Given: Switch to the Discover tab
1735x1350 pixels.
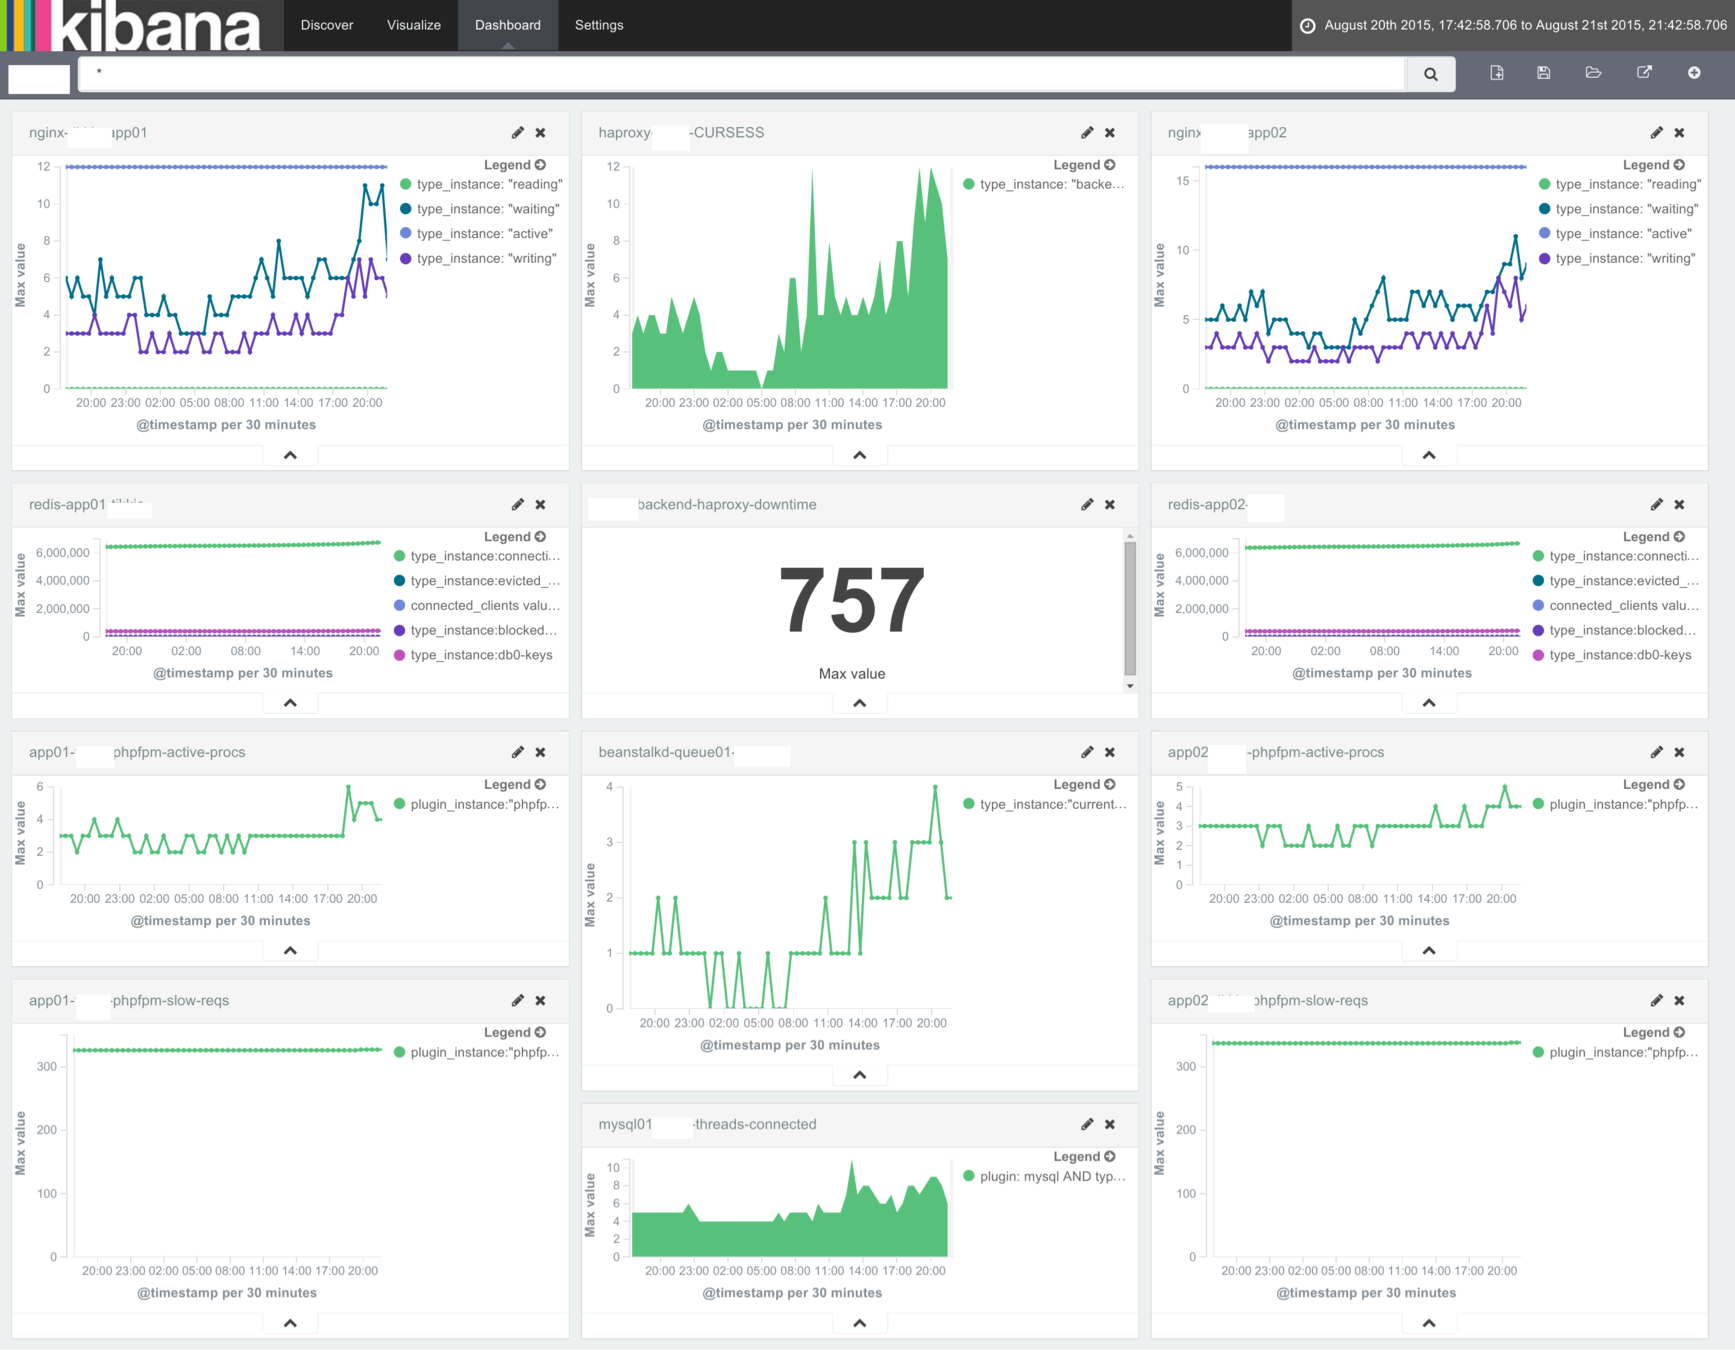Looking at the screenshot, I should click(x=326, y=25).
